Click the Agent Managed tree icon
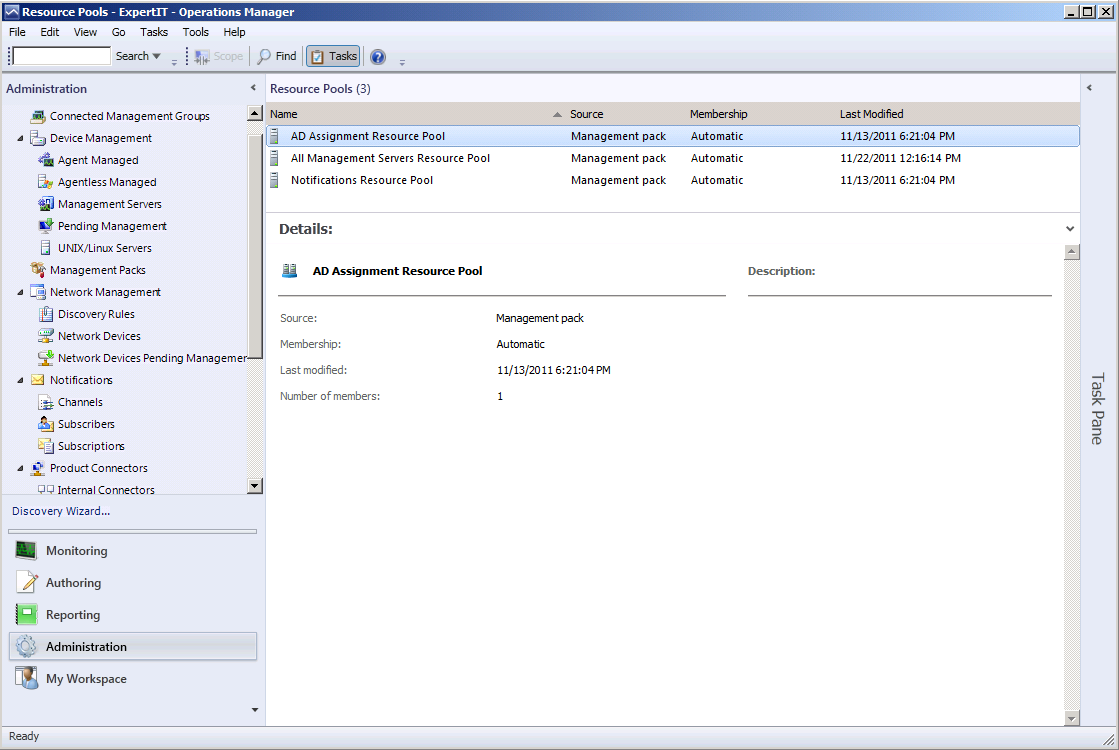 click(x=45, y=160)
